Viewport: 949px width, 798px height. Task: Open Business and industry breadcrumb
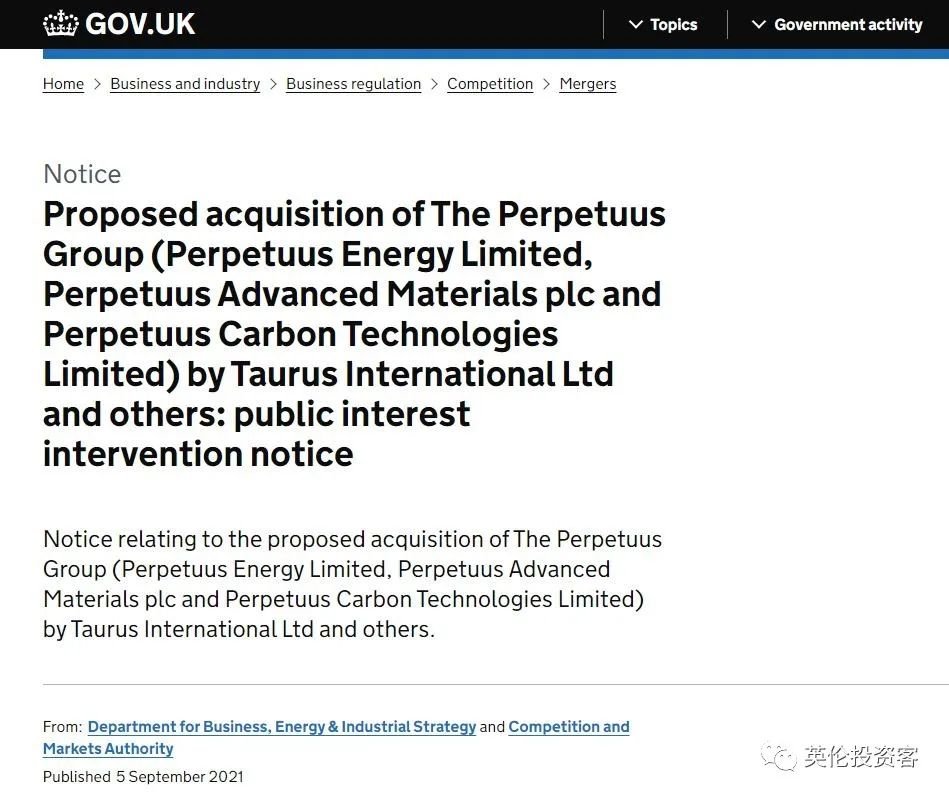coord(185,83)
